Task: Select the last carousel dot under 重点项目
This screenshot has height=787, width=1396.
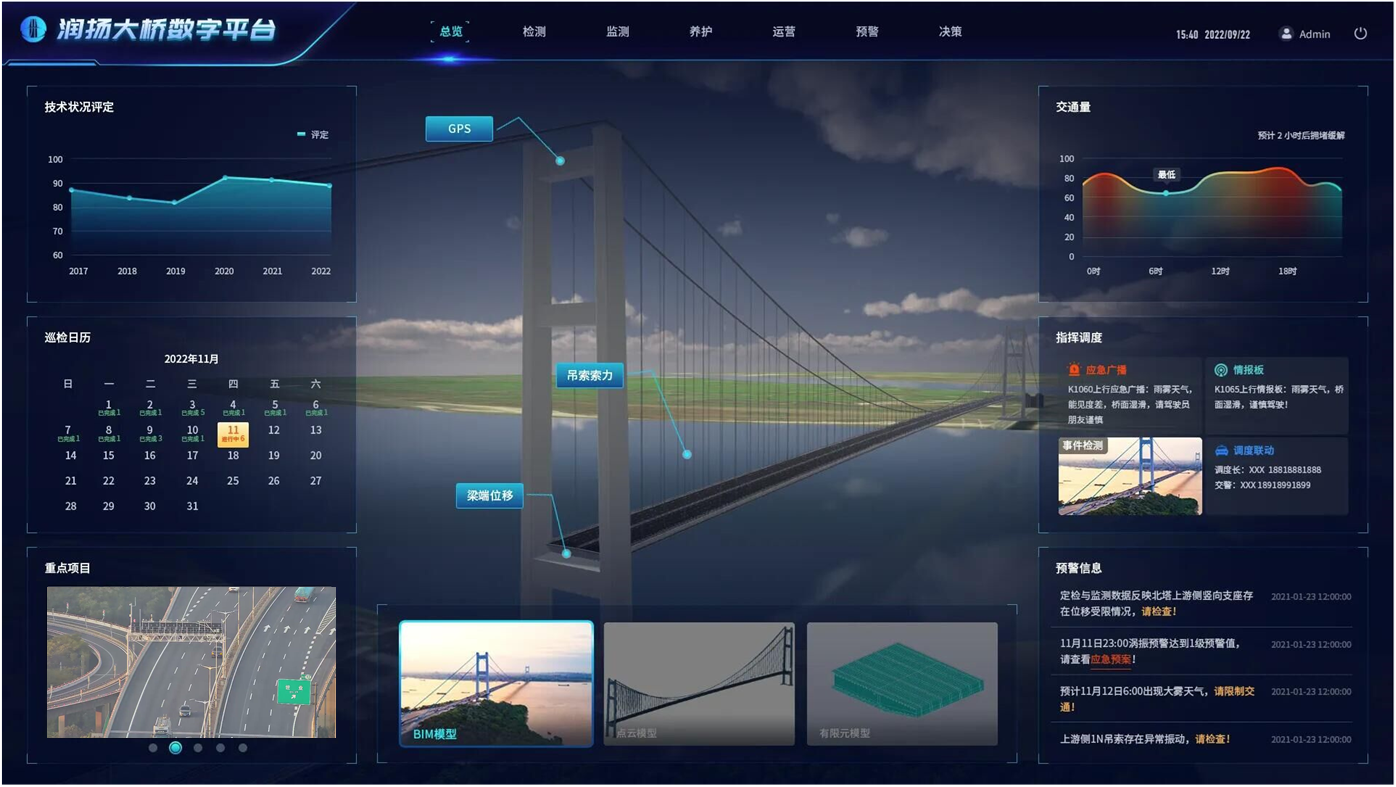Action: [x=243, y=748]
